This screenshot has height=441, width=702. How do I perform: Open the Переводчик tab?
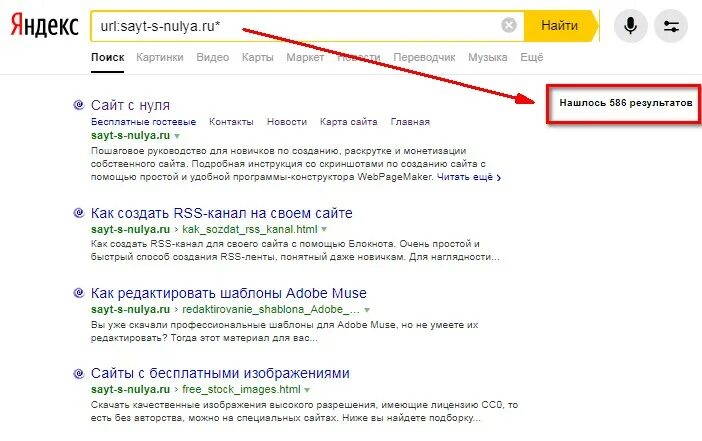point(424,57)
